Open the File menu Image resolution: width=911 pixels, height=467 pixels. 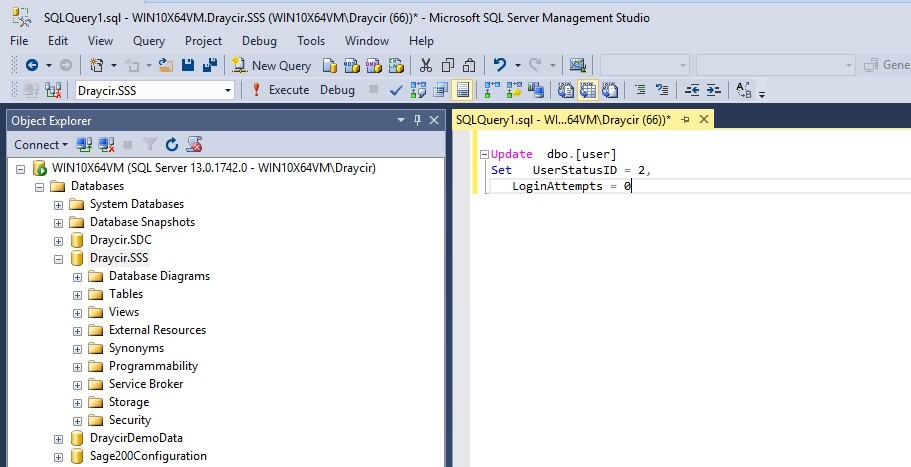click(19, 41)
